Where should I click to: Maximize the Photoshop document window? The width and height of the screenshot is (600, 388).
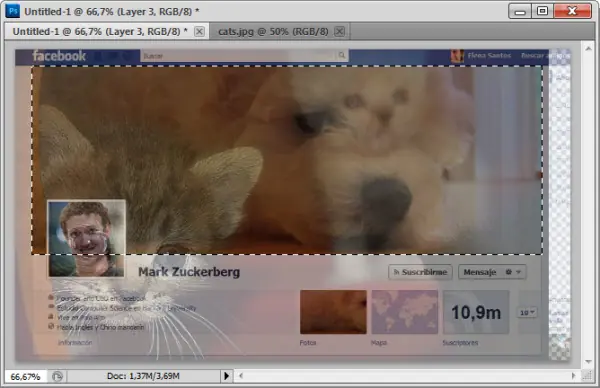(x=542, y=11)
